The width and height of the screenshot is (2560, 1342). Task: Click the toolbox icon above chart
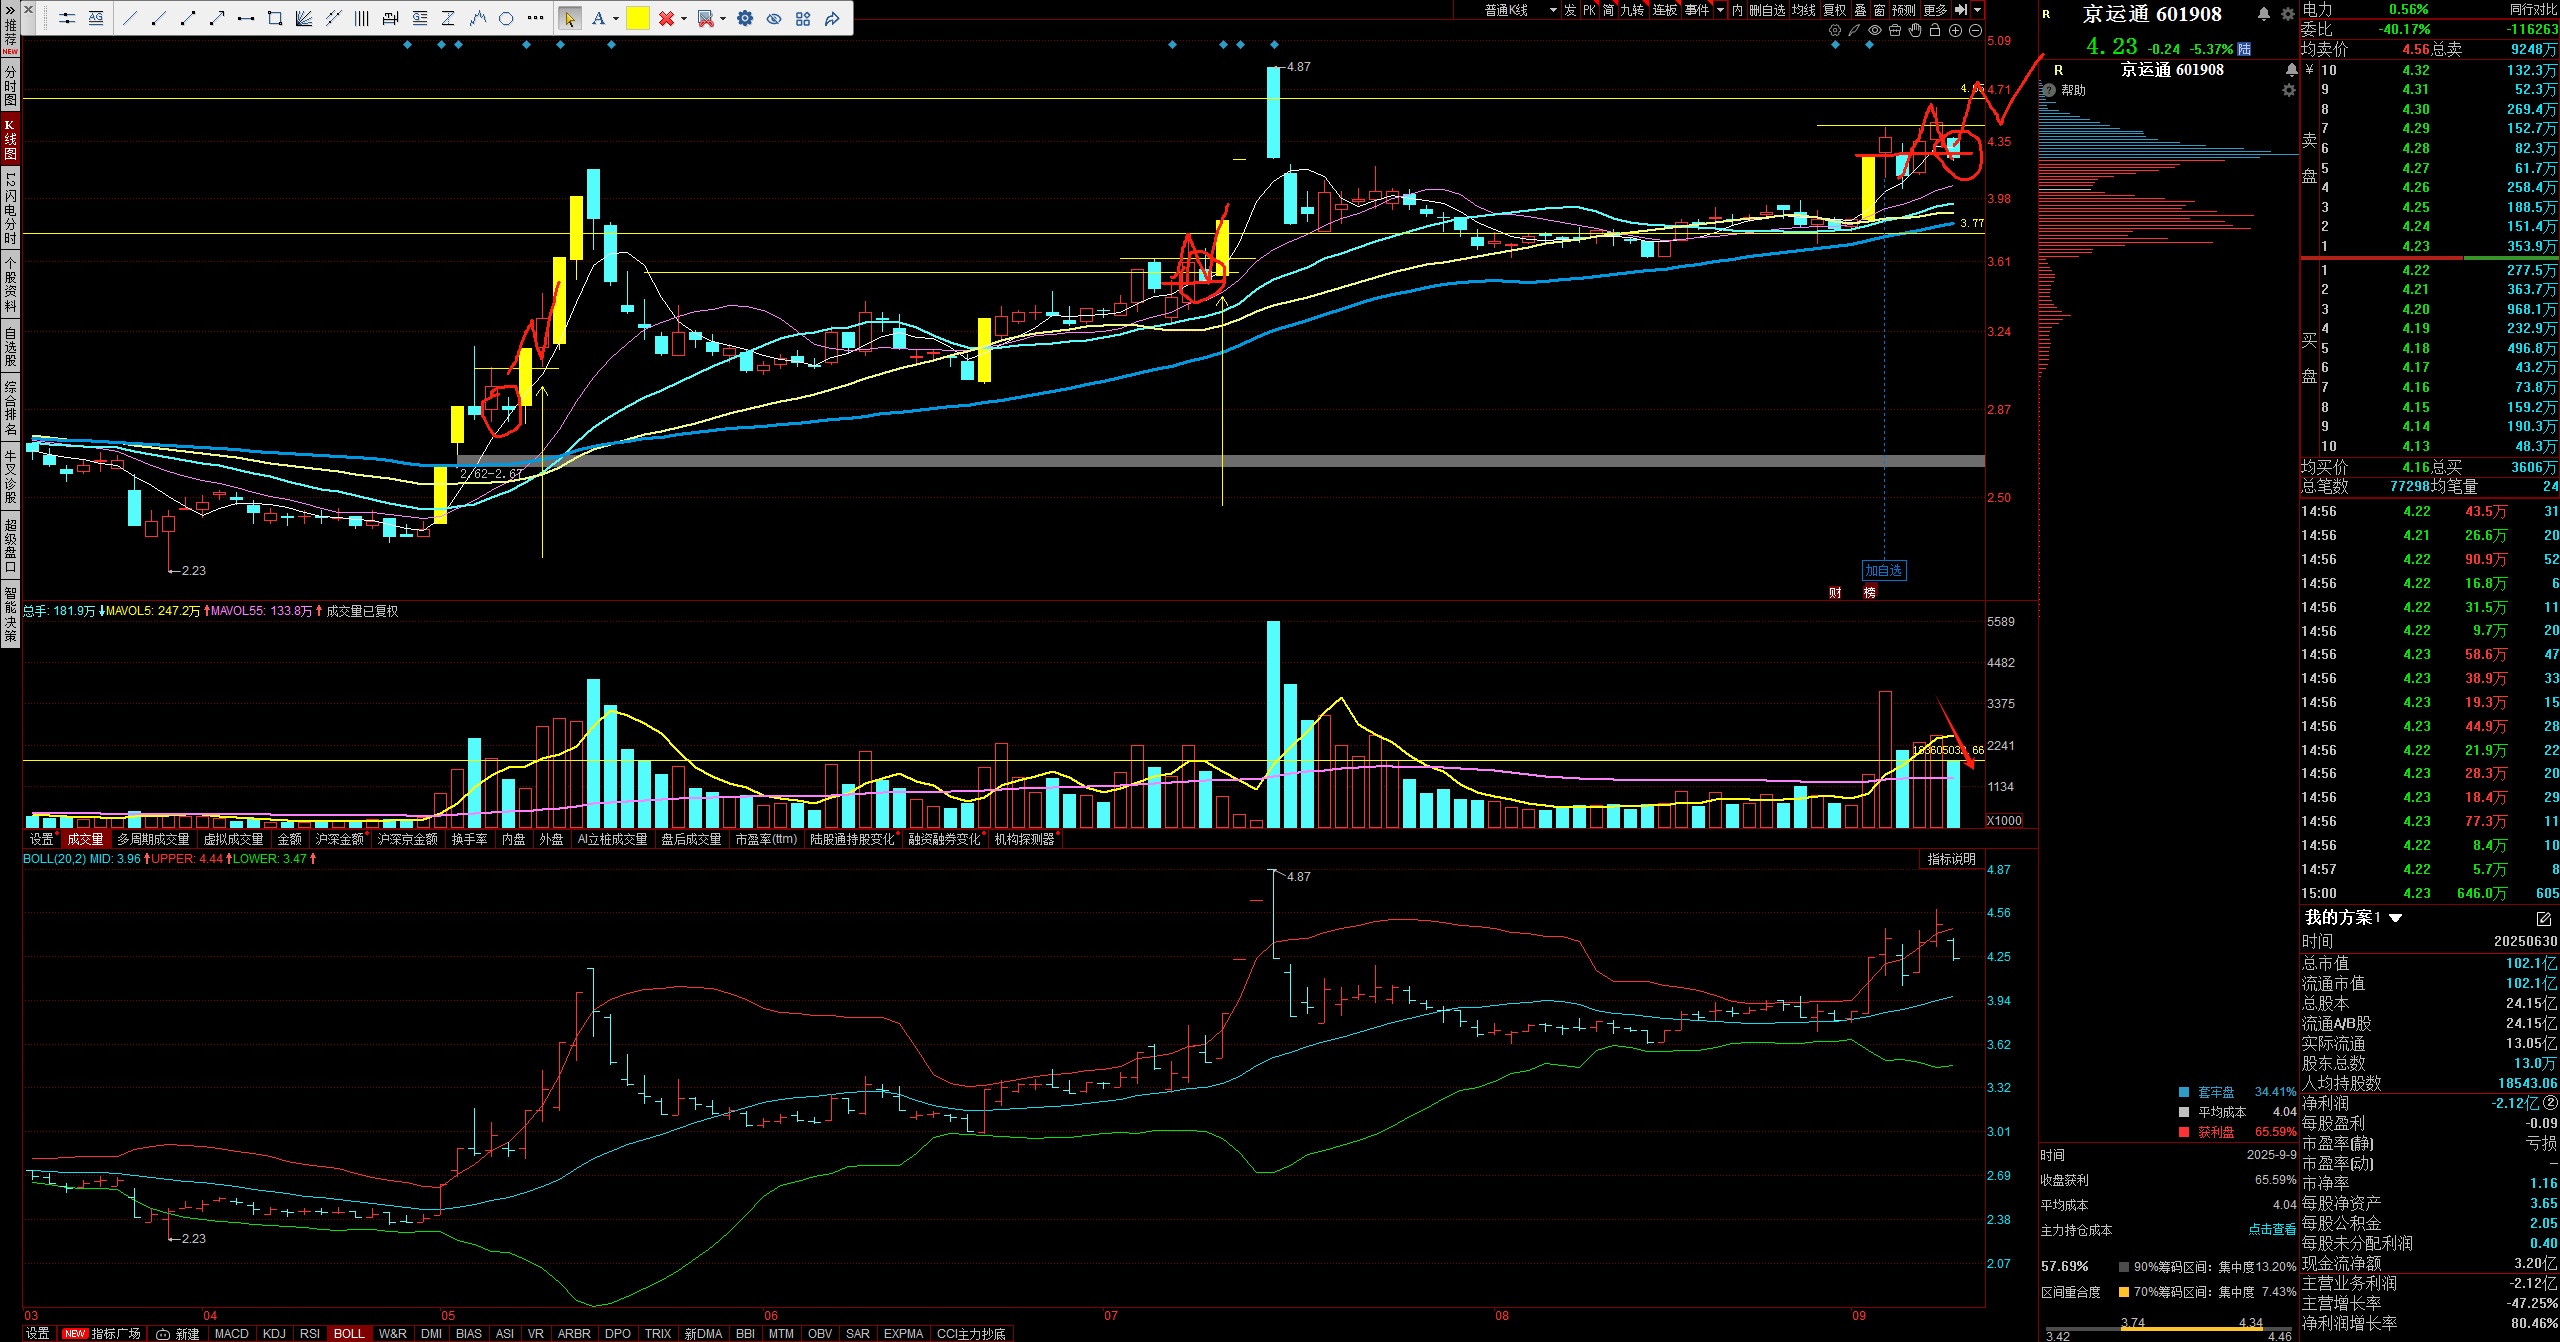point(1895,31)
